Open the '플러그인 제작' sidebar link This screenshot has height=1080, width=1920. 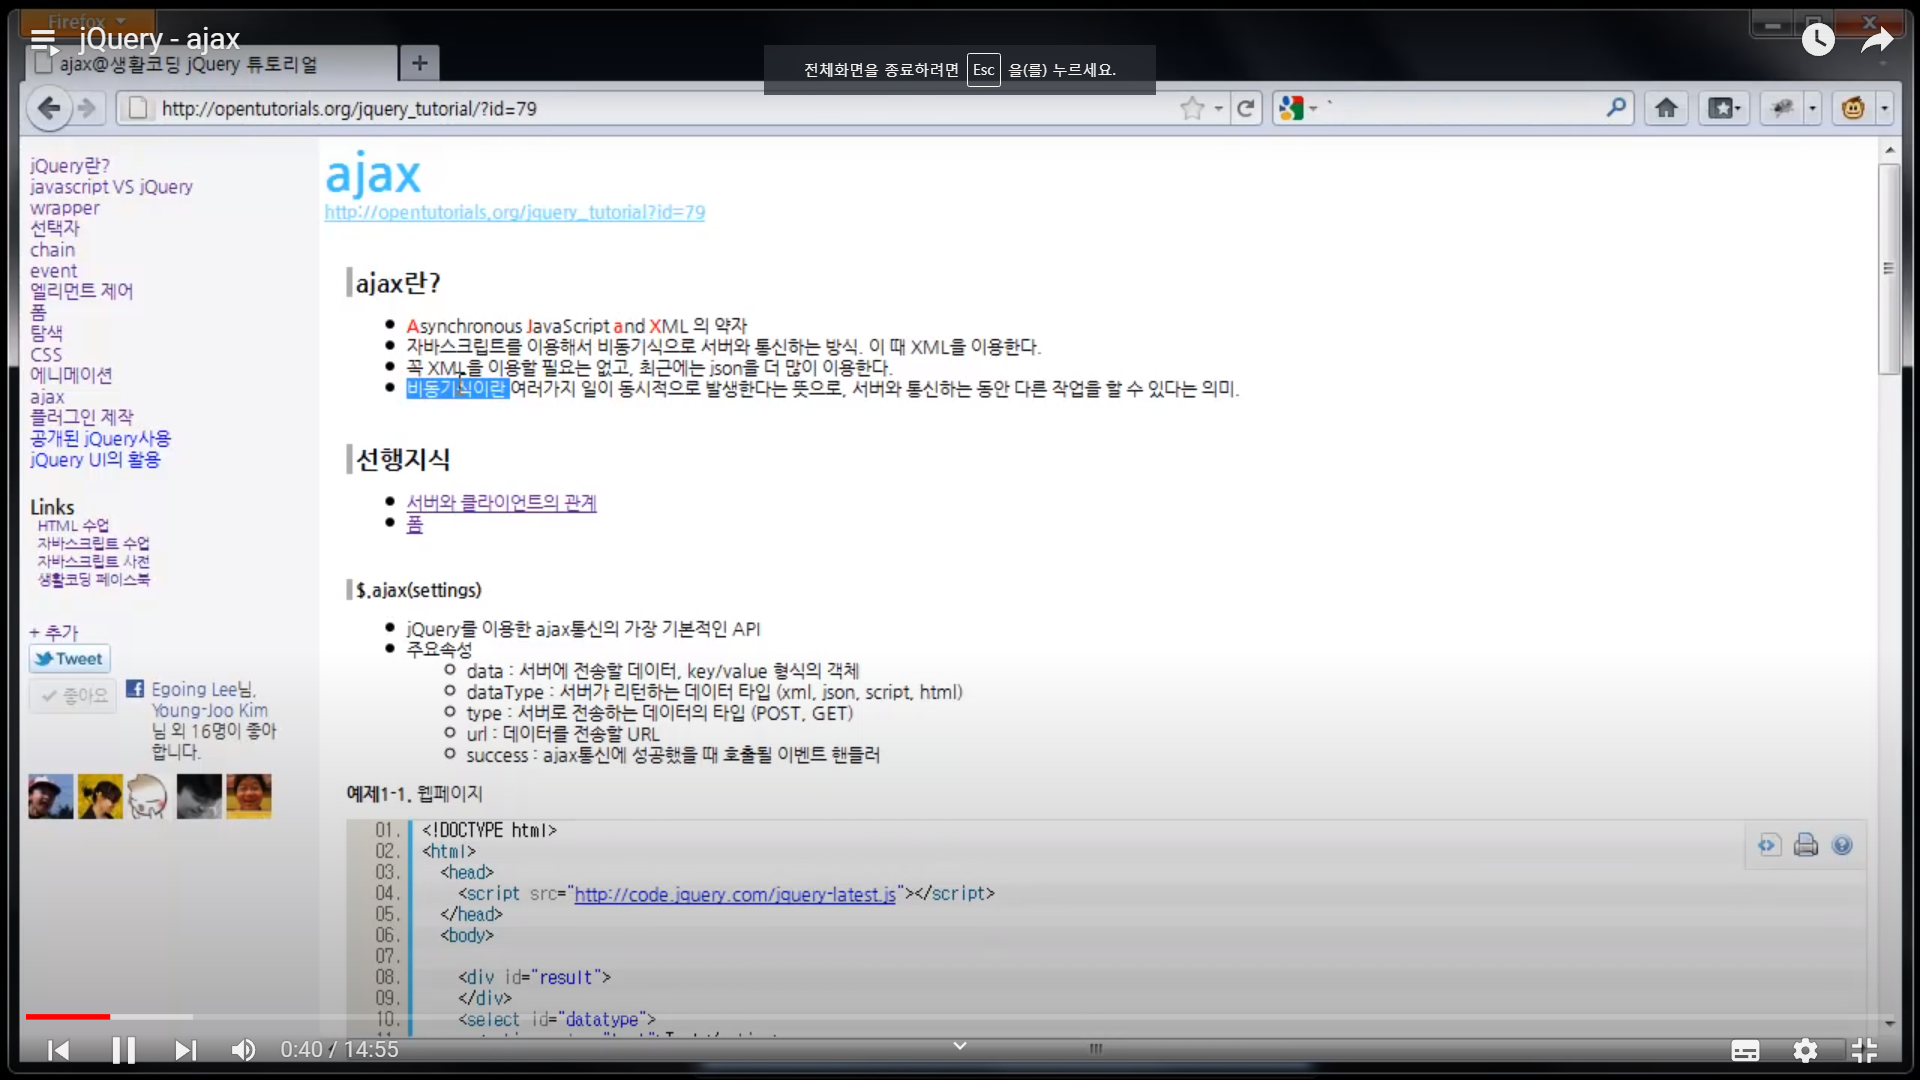tap(81, 417)
